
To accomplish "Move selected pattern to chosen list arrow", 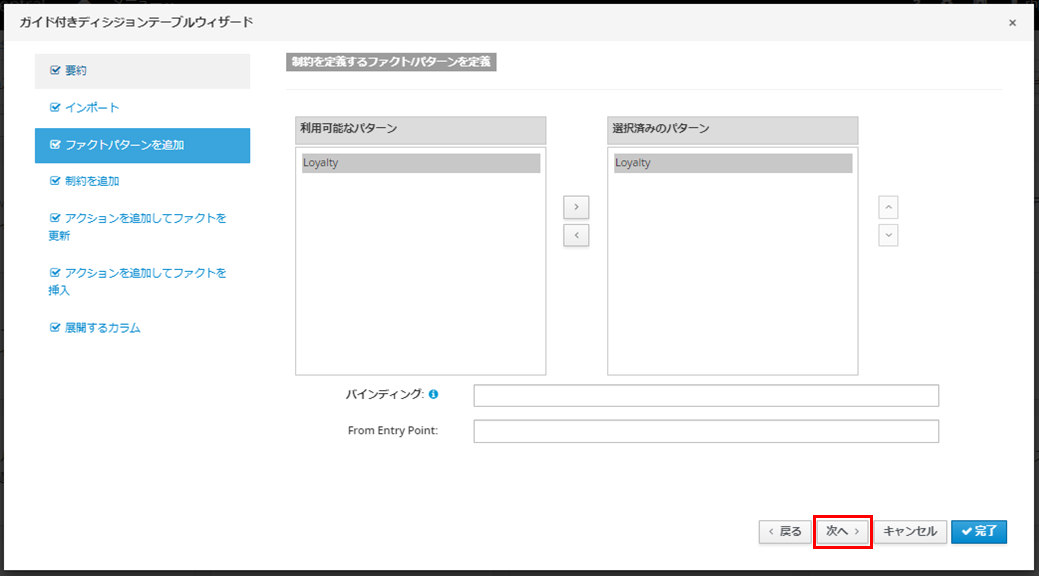I will pyautogui.click(x=576, y=207).
